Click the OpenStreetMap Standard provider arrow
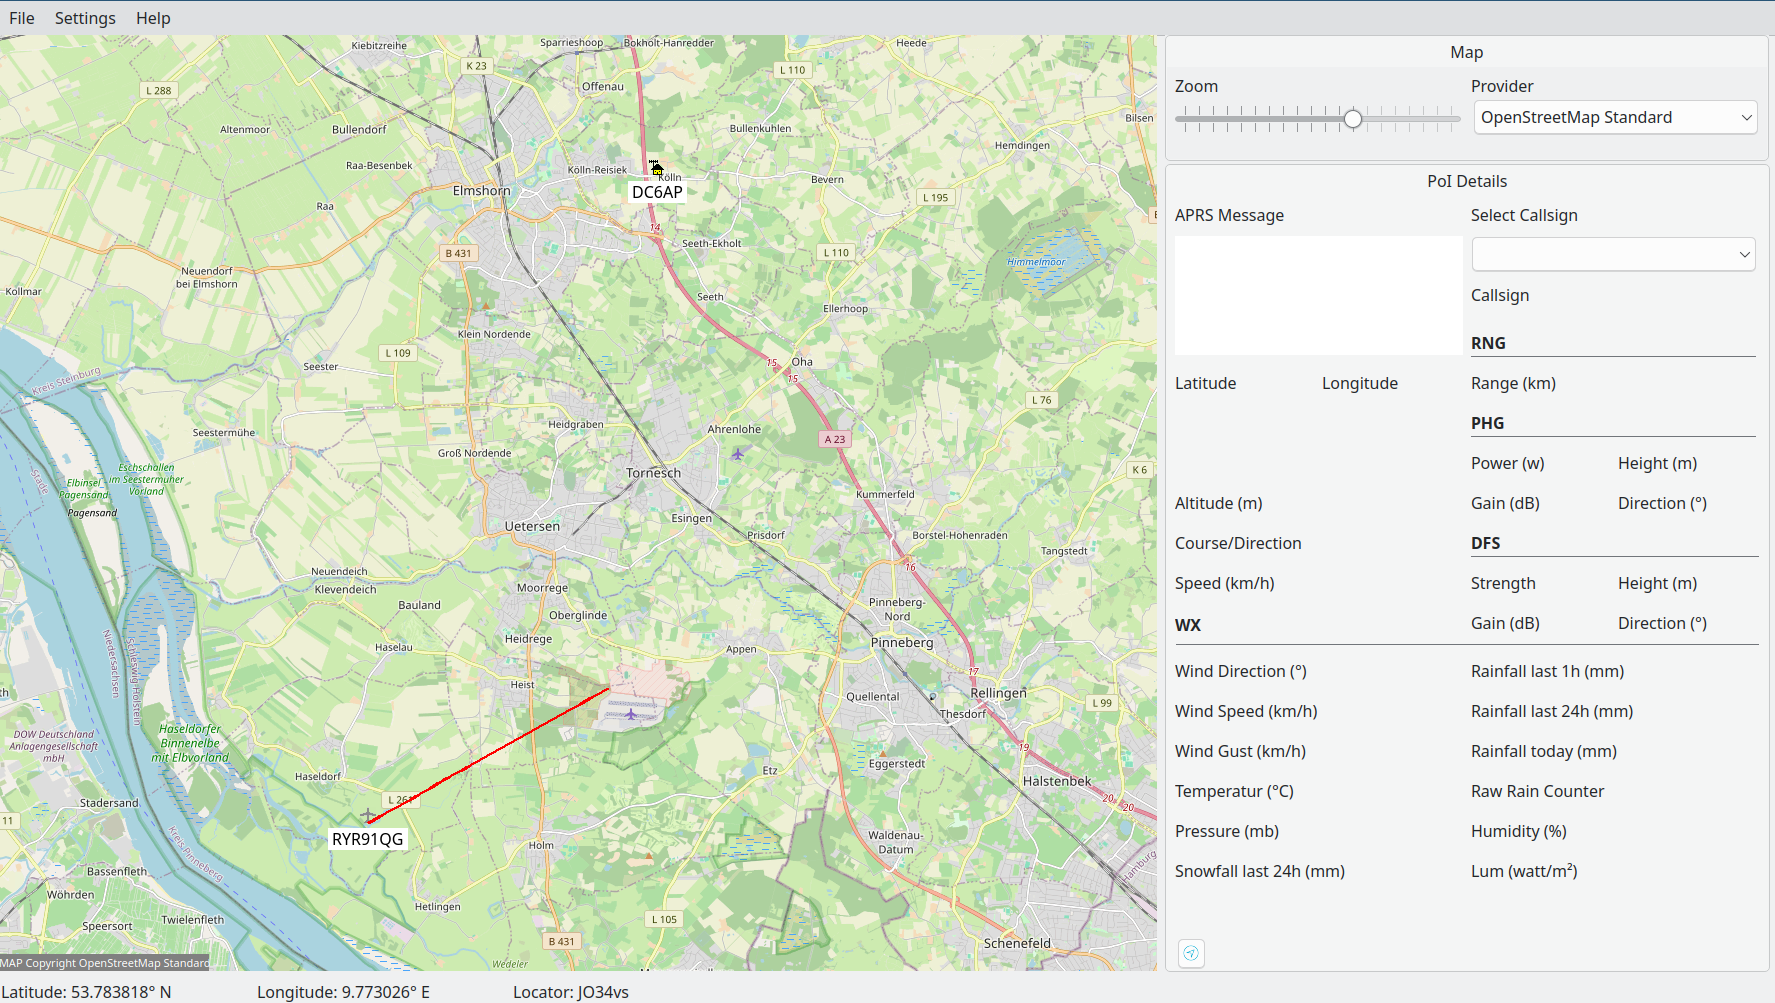This screenshot has width=1775, height=1003. click(1746, 117)
